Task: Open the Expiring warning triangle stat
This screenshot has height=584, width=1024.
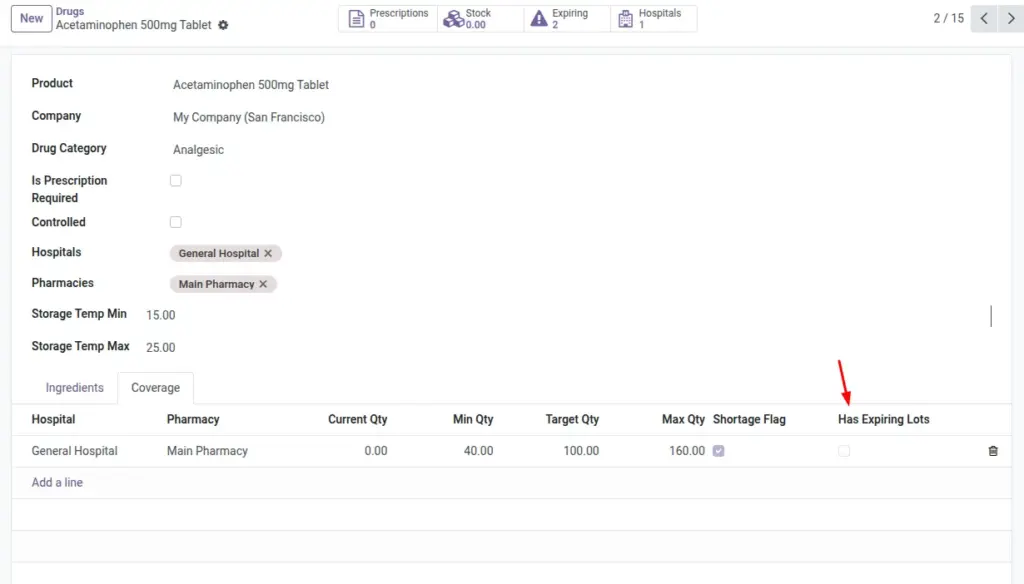Action: (567, 18)
